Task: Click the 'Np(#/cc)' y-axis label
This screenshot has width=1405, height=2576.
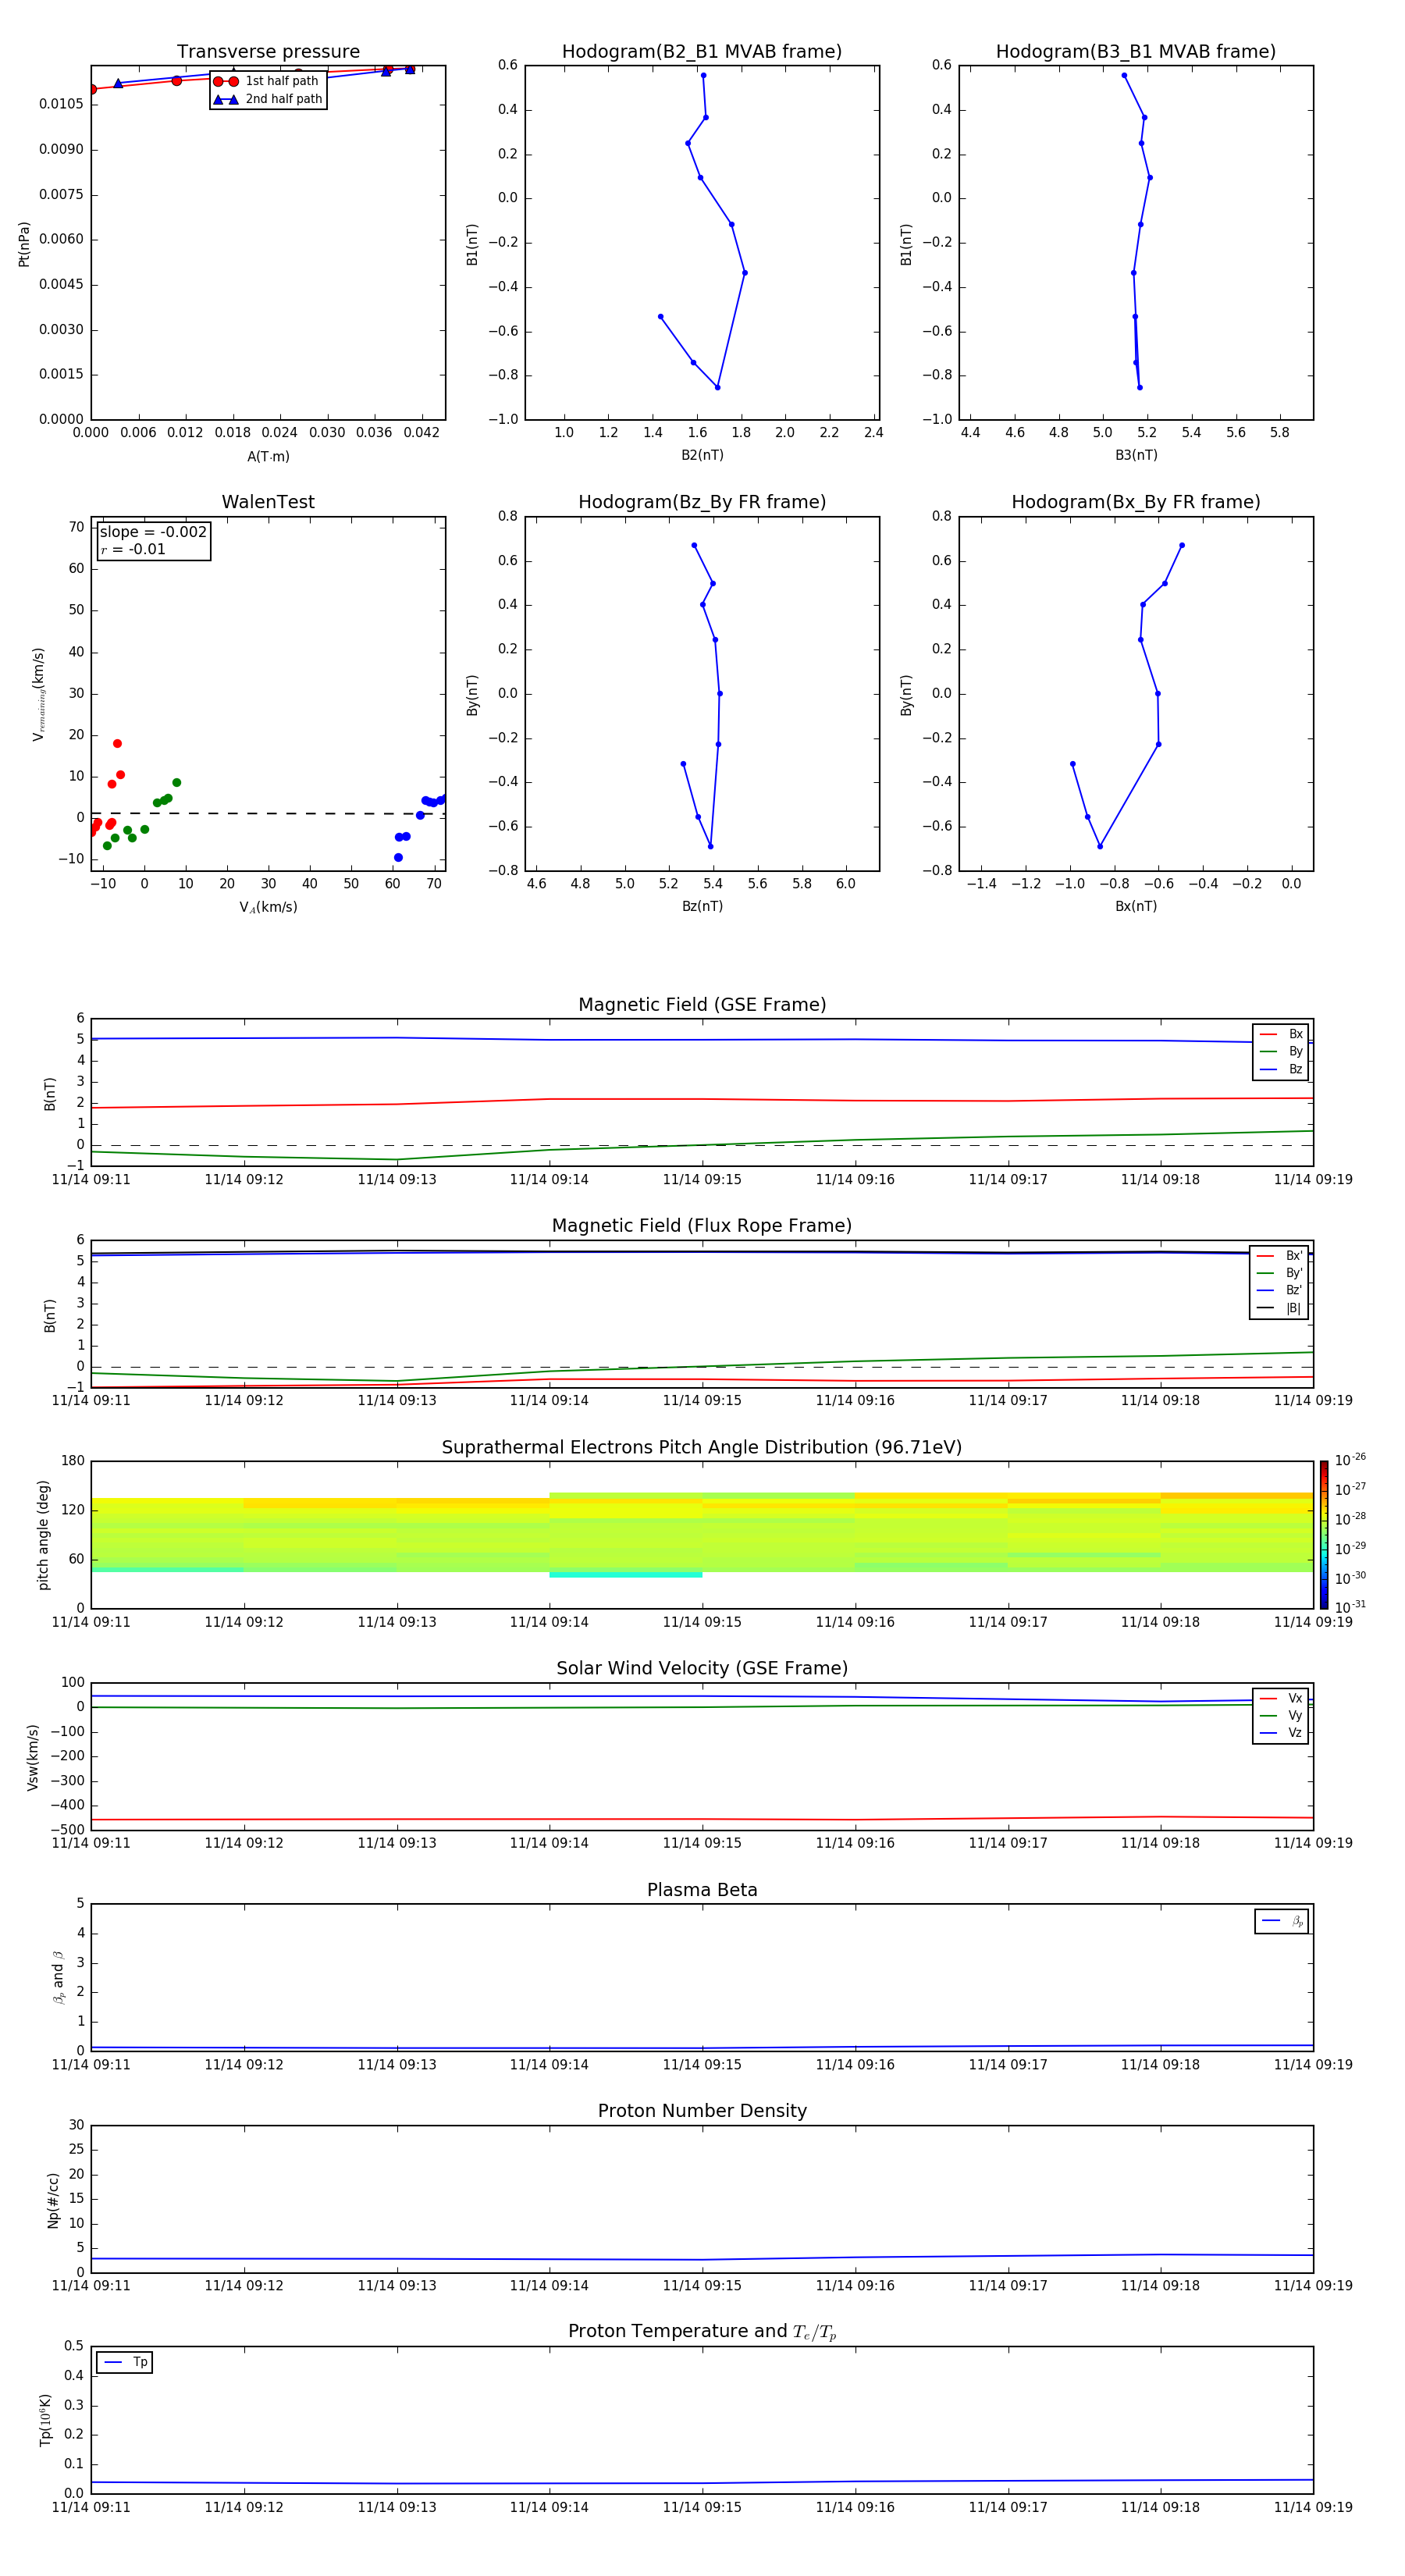Action: click(x=53, y=2200)
